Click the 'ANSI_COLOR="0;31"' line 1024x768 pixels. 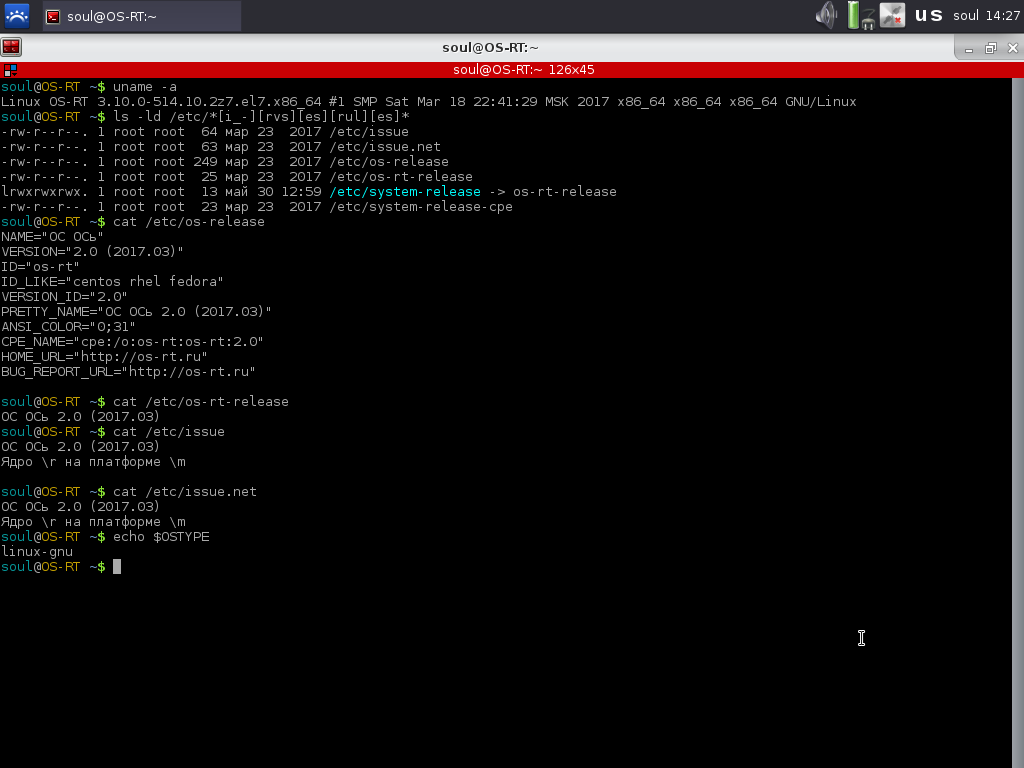68,327
